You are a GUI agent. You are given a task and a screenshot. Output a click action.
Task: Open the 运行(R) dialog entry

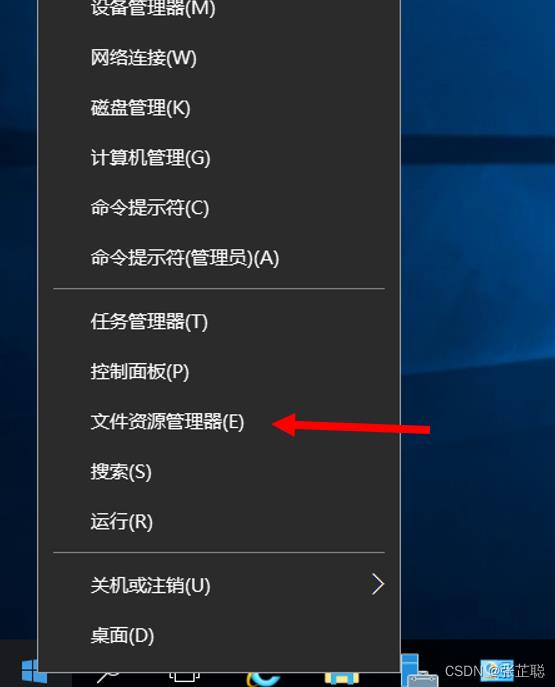[219, 521]
